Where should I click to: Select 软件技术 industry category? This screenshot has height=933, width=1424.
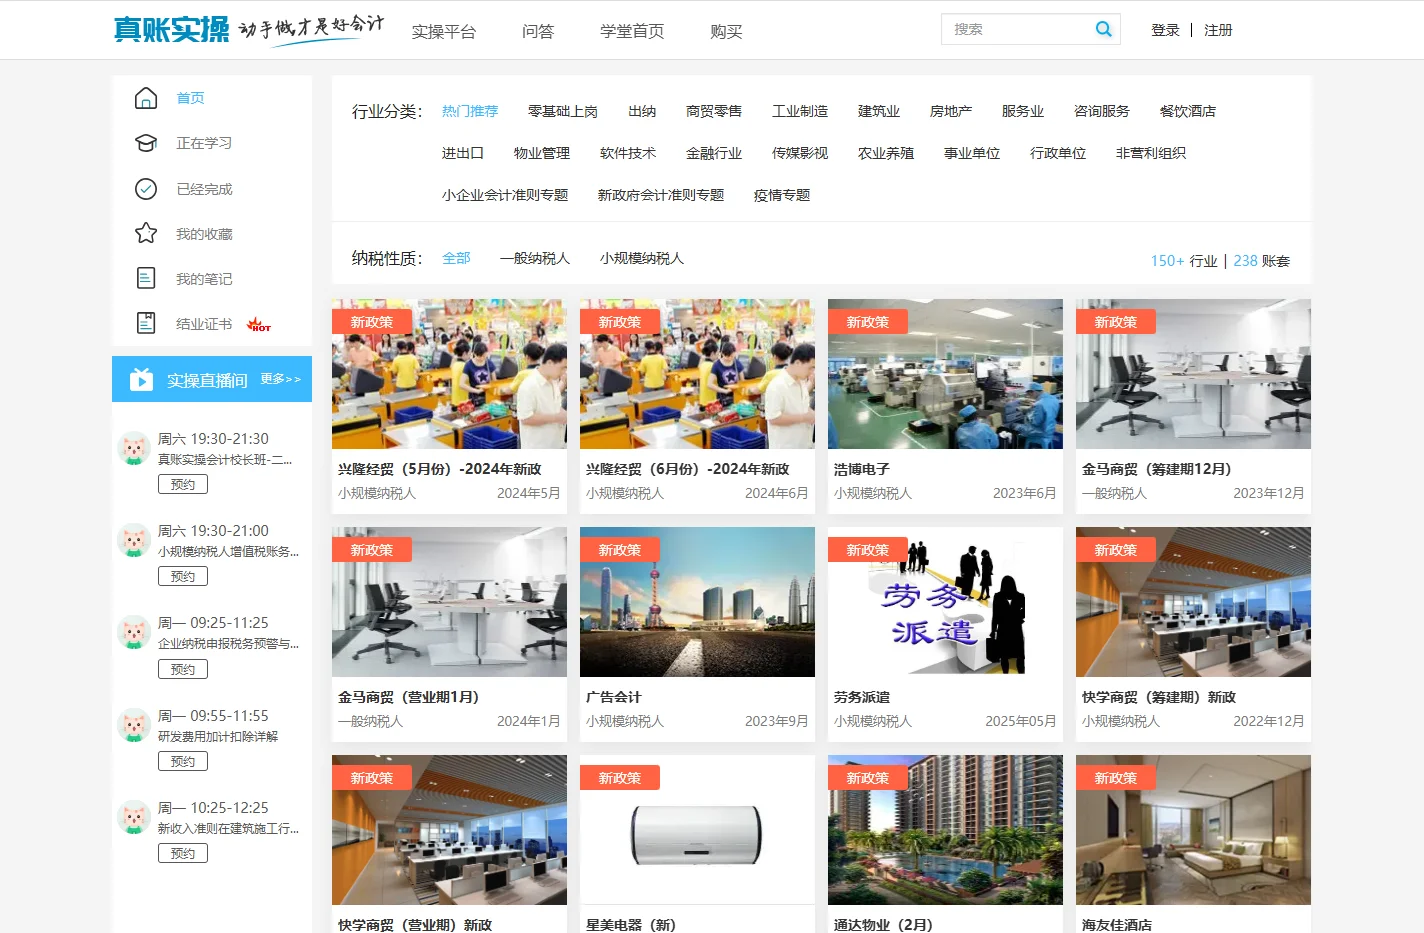click(628, 153)
